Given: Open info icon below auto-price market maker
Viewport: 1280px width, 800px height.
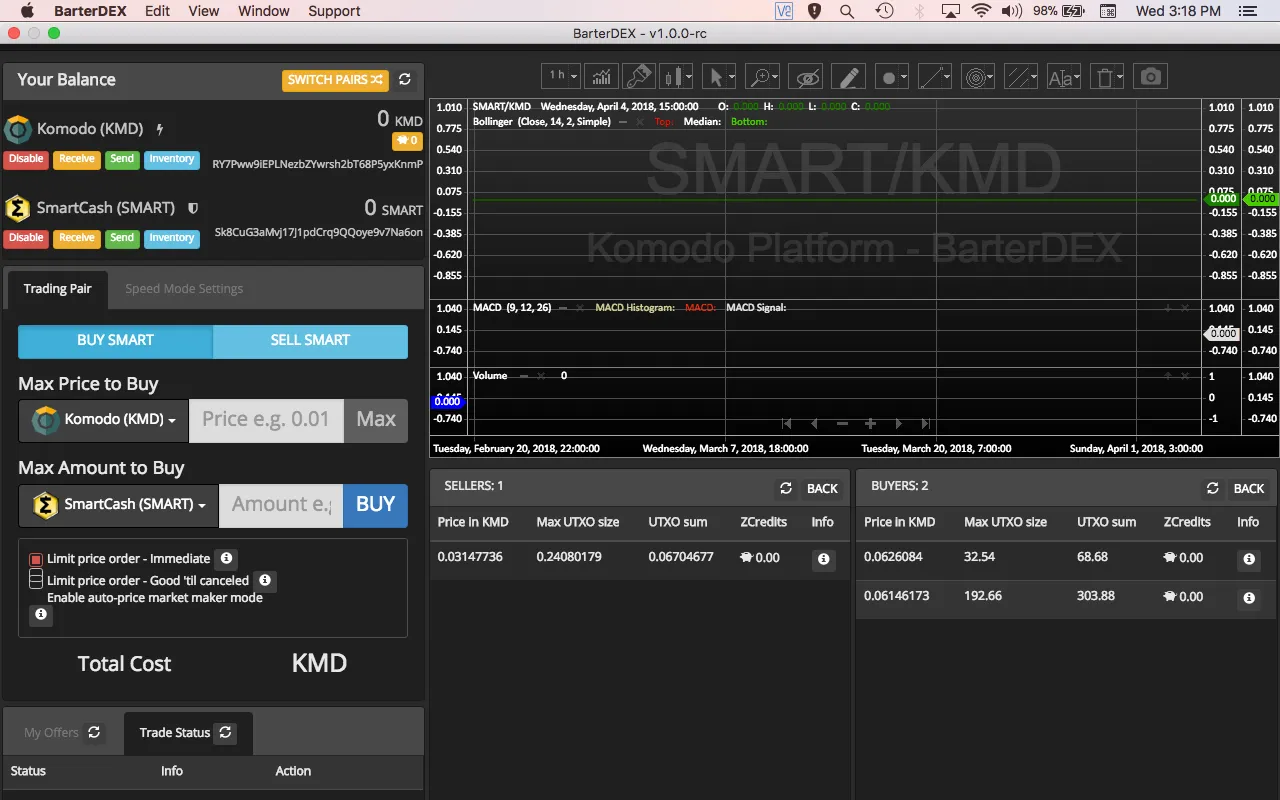Looking at the screenshot, I should click(x=41, y=614).
